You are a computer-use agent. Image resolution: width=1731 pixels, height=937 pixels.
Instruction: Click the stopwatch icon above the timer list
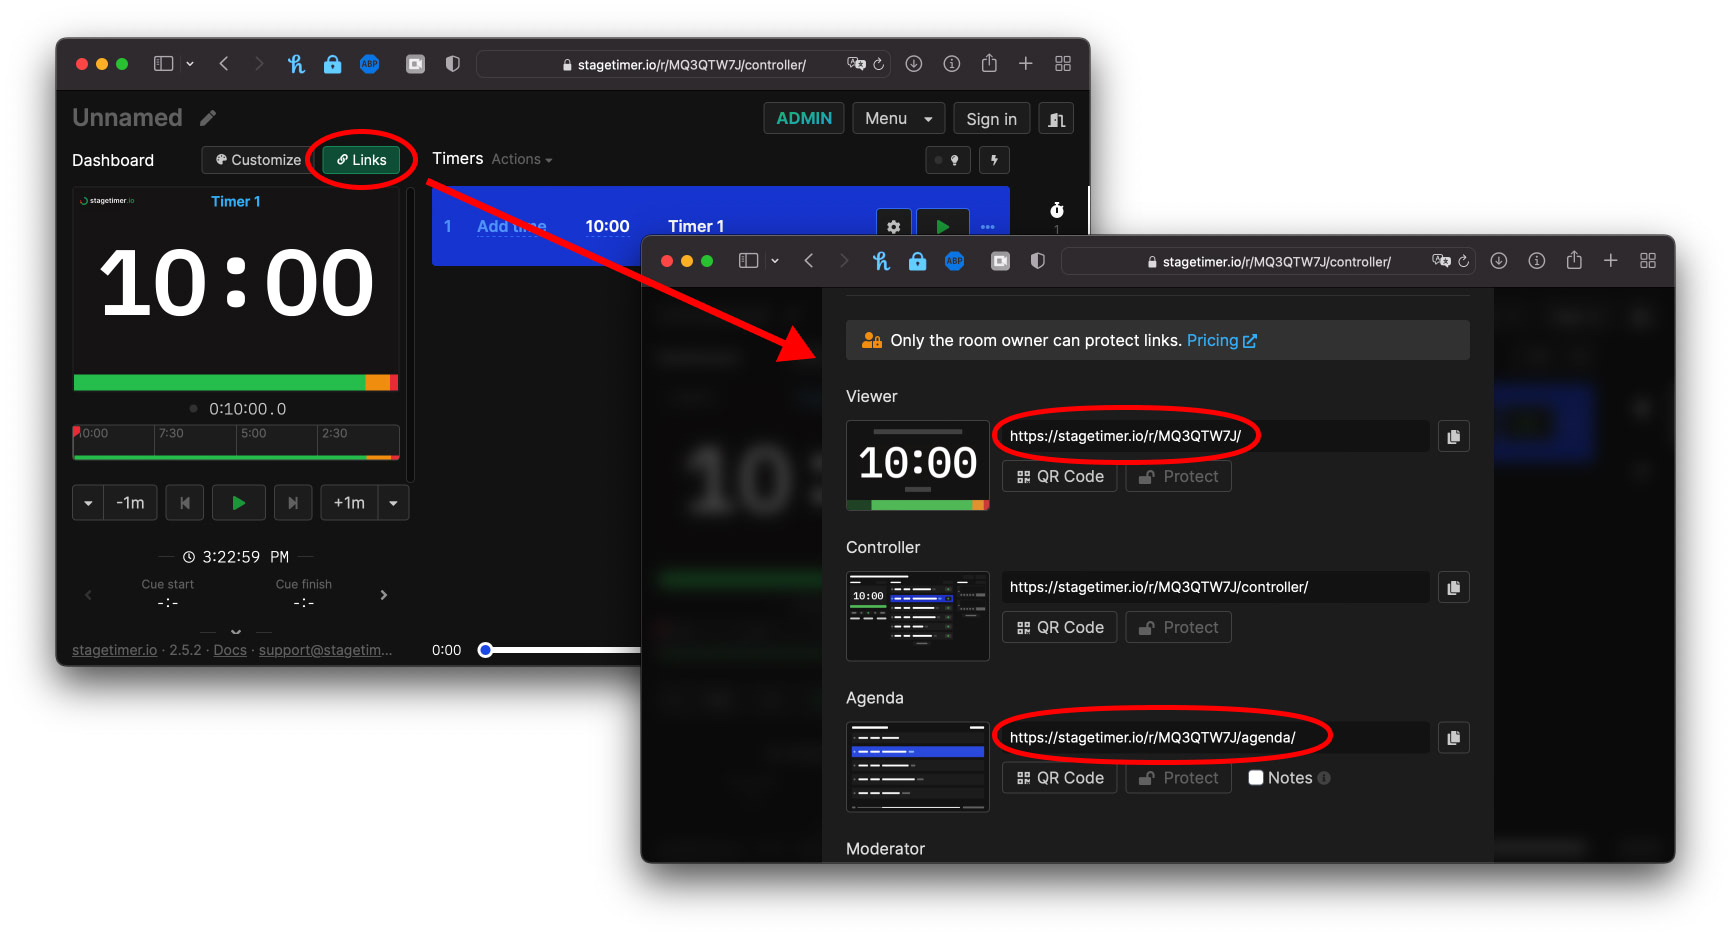pos(1056,211)
